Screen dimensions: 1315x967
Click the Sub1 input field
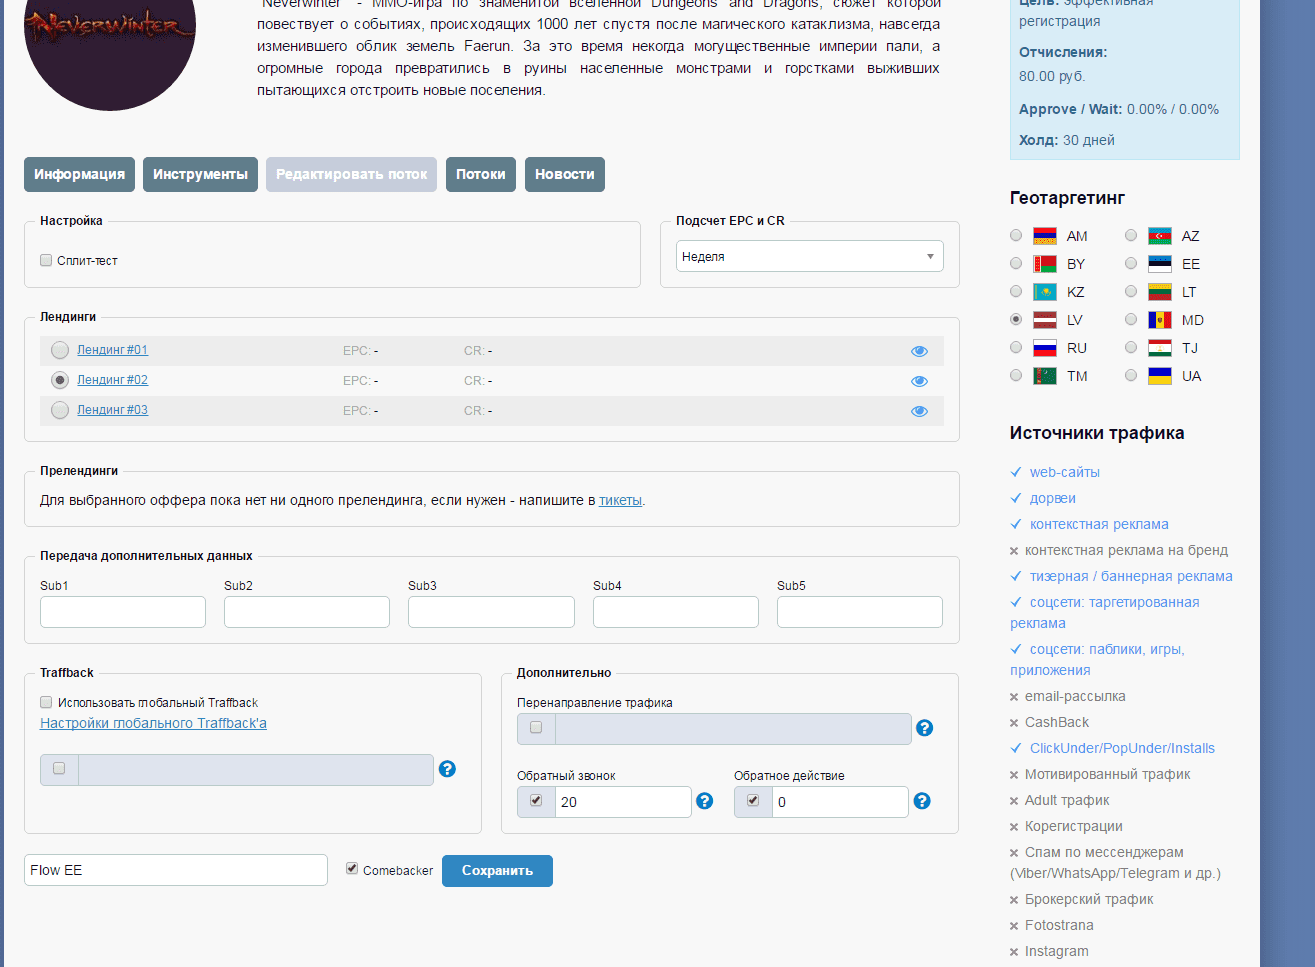123,612
